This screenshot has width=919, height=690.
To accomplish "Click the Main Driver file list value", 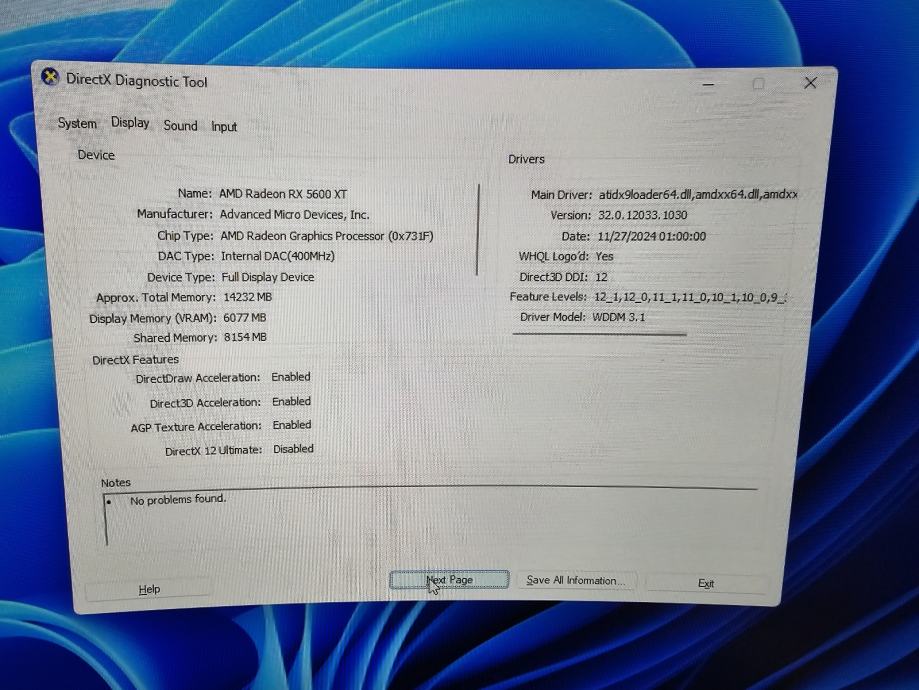I will (x=697, y=194).
